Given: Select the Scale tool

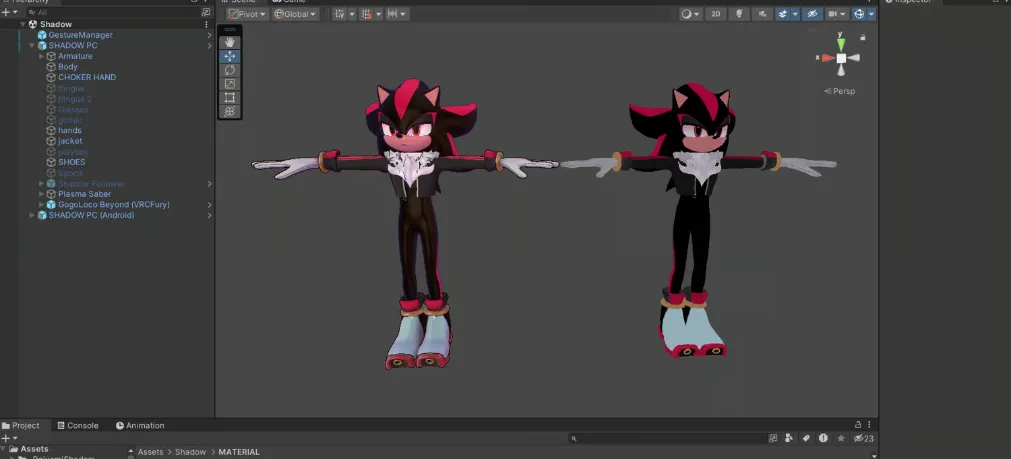Looking at the screenshot, I should click(x=230, y=84).
